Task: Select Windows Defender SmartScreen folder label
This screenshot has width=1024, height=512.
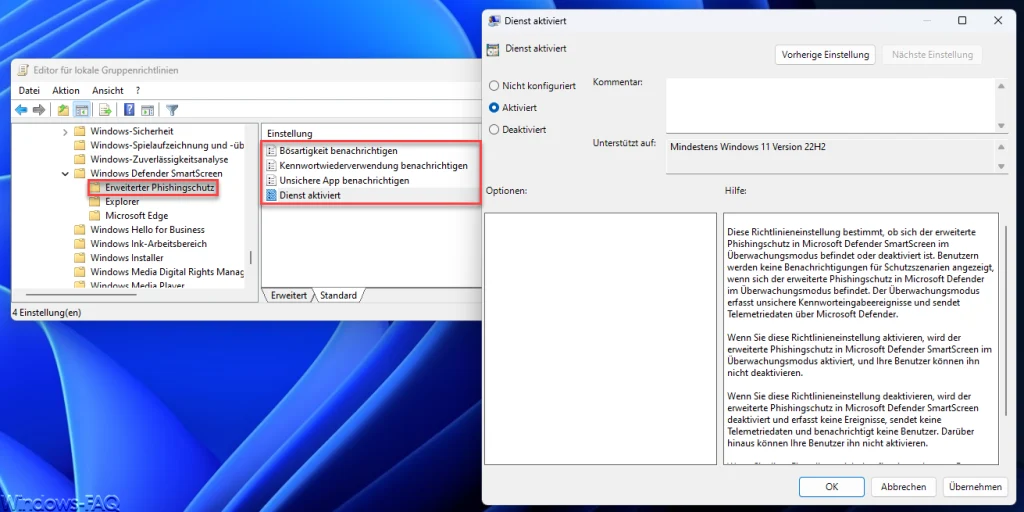Action: tap(156, 173)
